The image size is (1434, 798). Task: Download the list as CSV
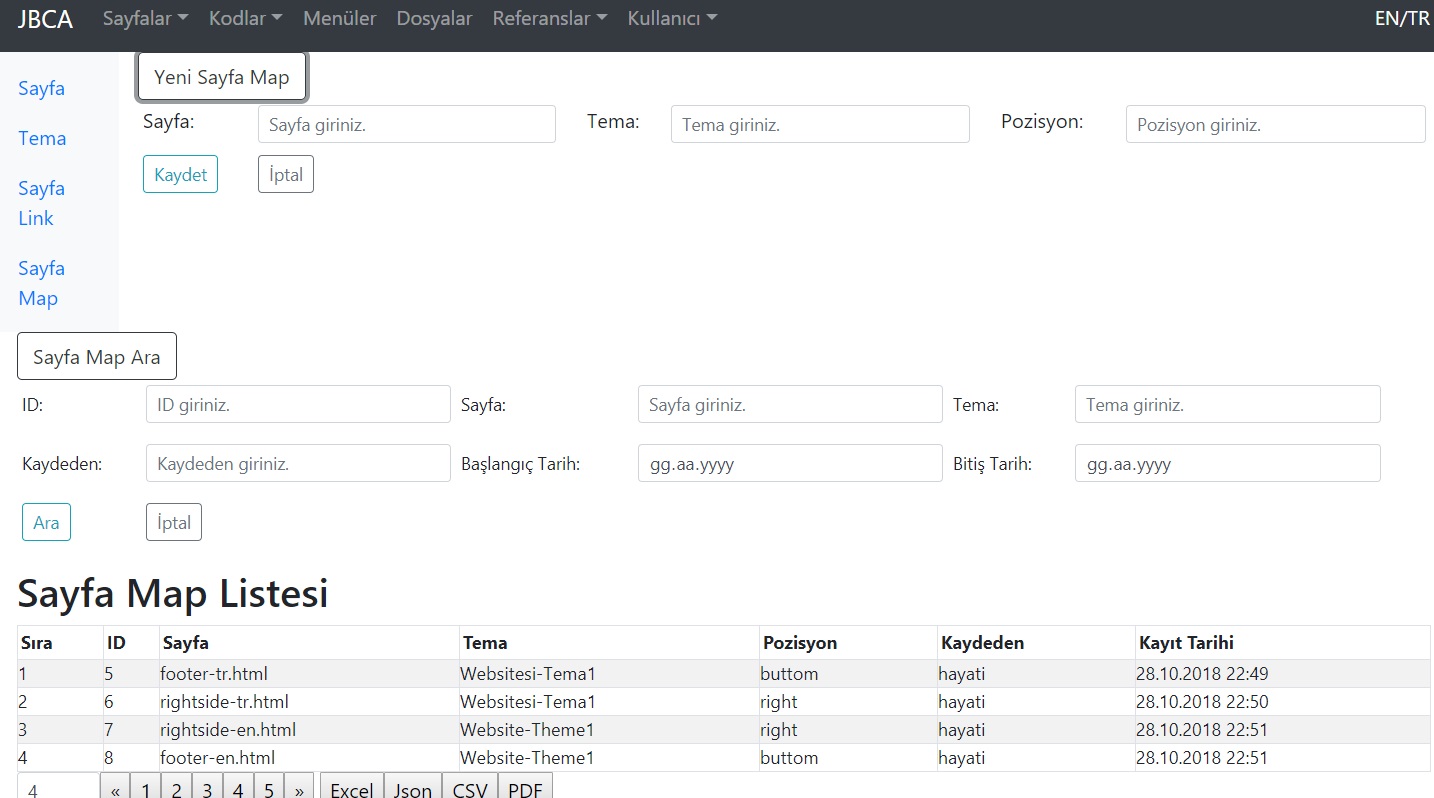[469, 789]
